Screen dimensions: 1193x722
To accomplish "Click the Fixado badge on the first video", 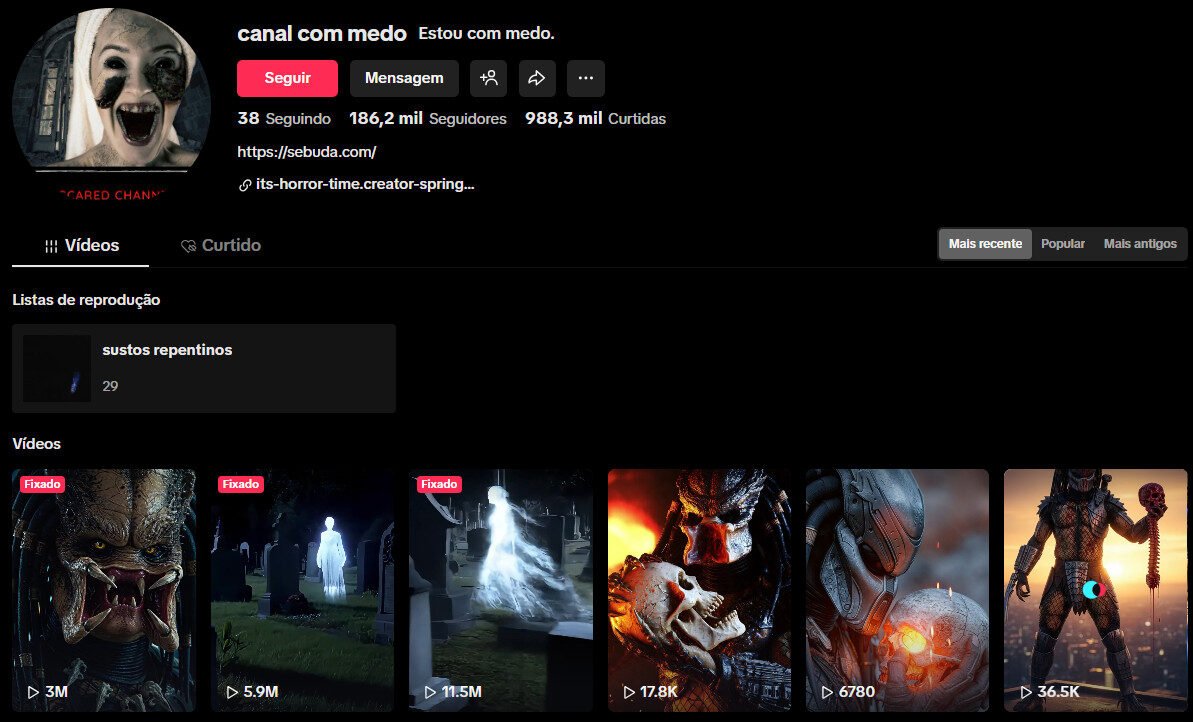I will tap(42, 484).
